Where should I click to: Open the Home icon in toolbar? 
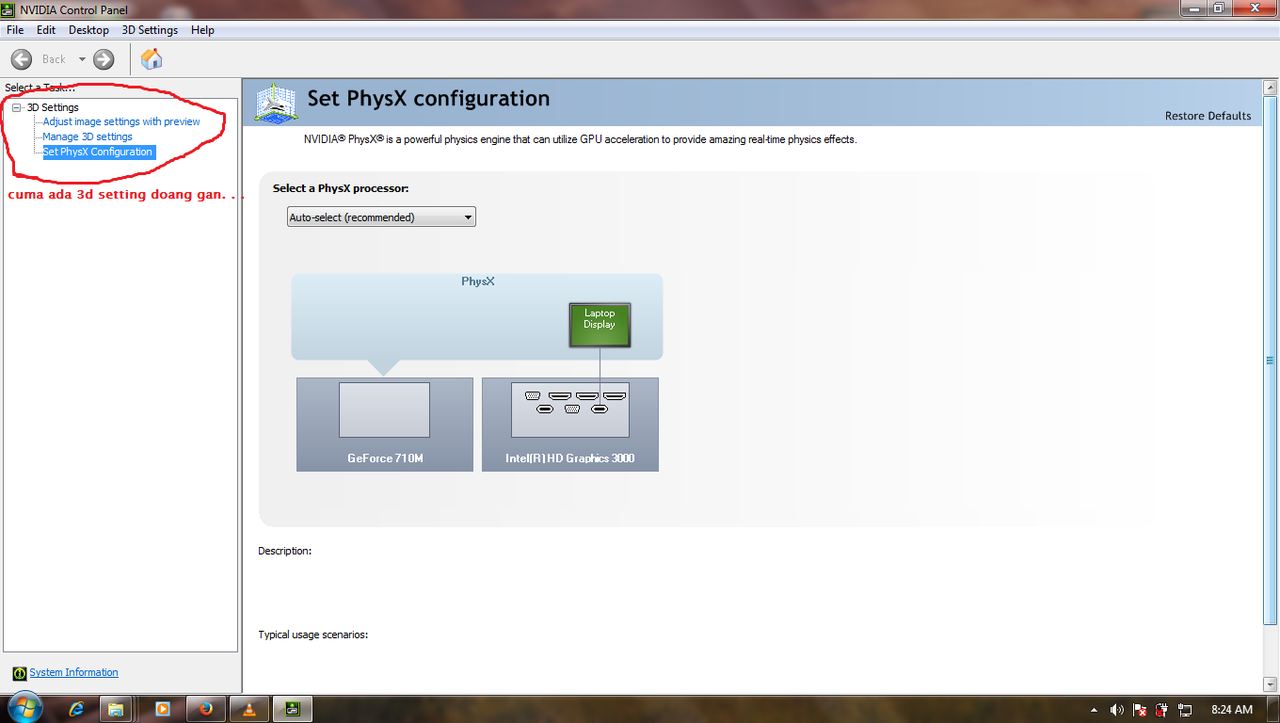point(152,59)
